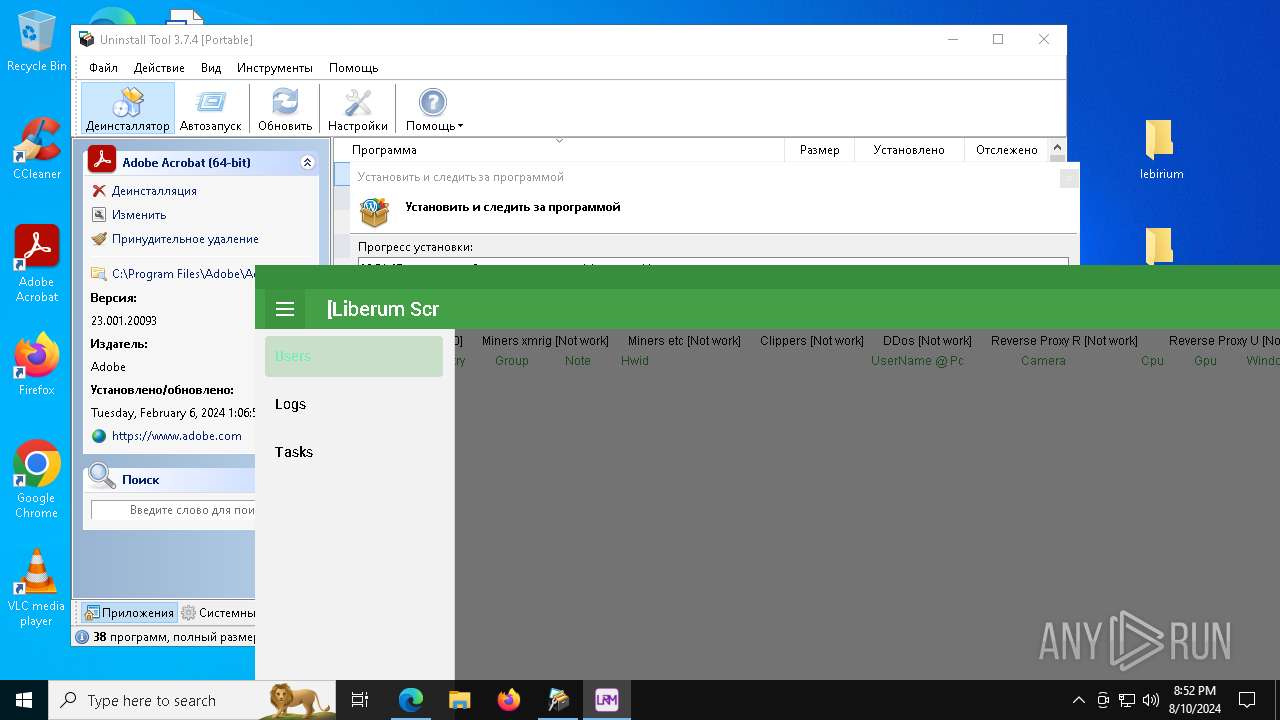
Task: Click the Поиск magnifier icon
Action: coord(102,477)
